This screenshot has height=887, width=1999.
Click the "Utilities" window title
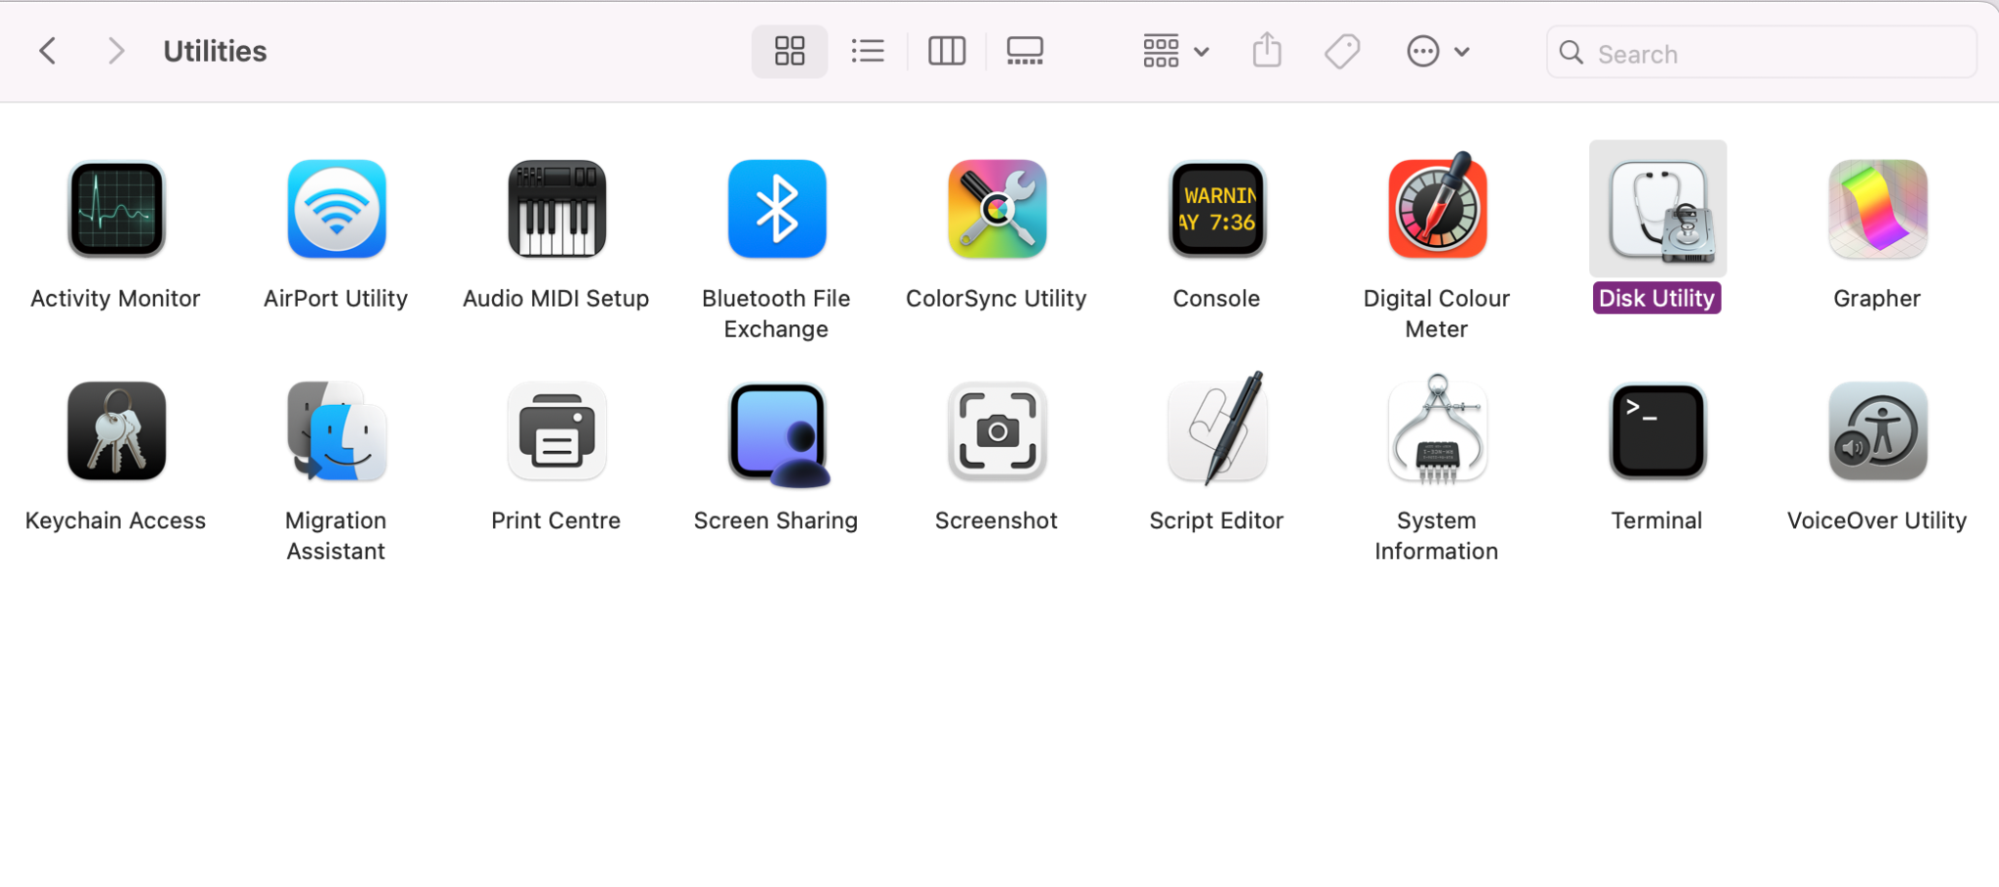tap(215, 51)
